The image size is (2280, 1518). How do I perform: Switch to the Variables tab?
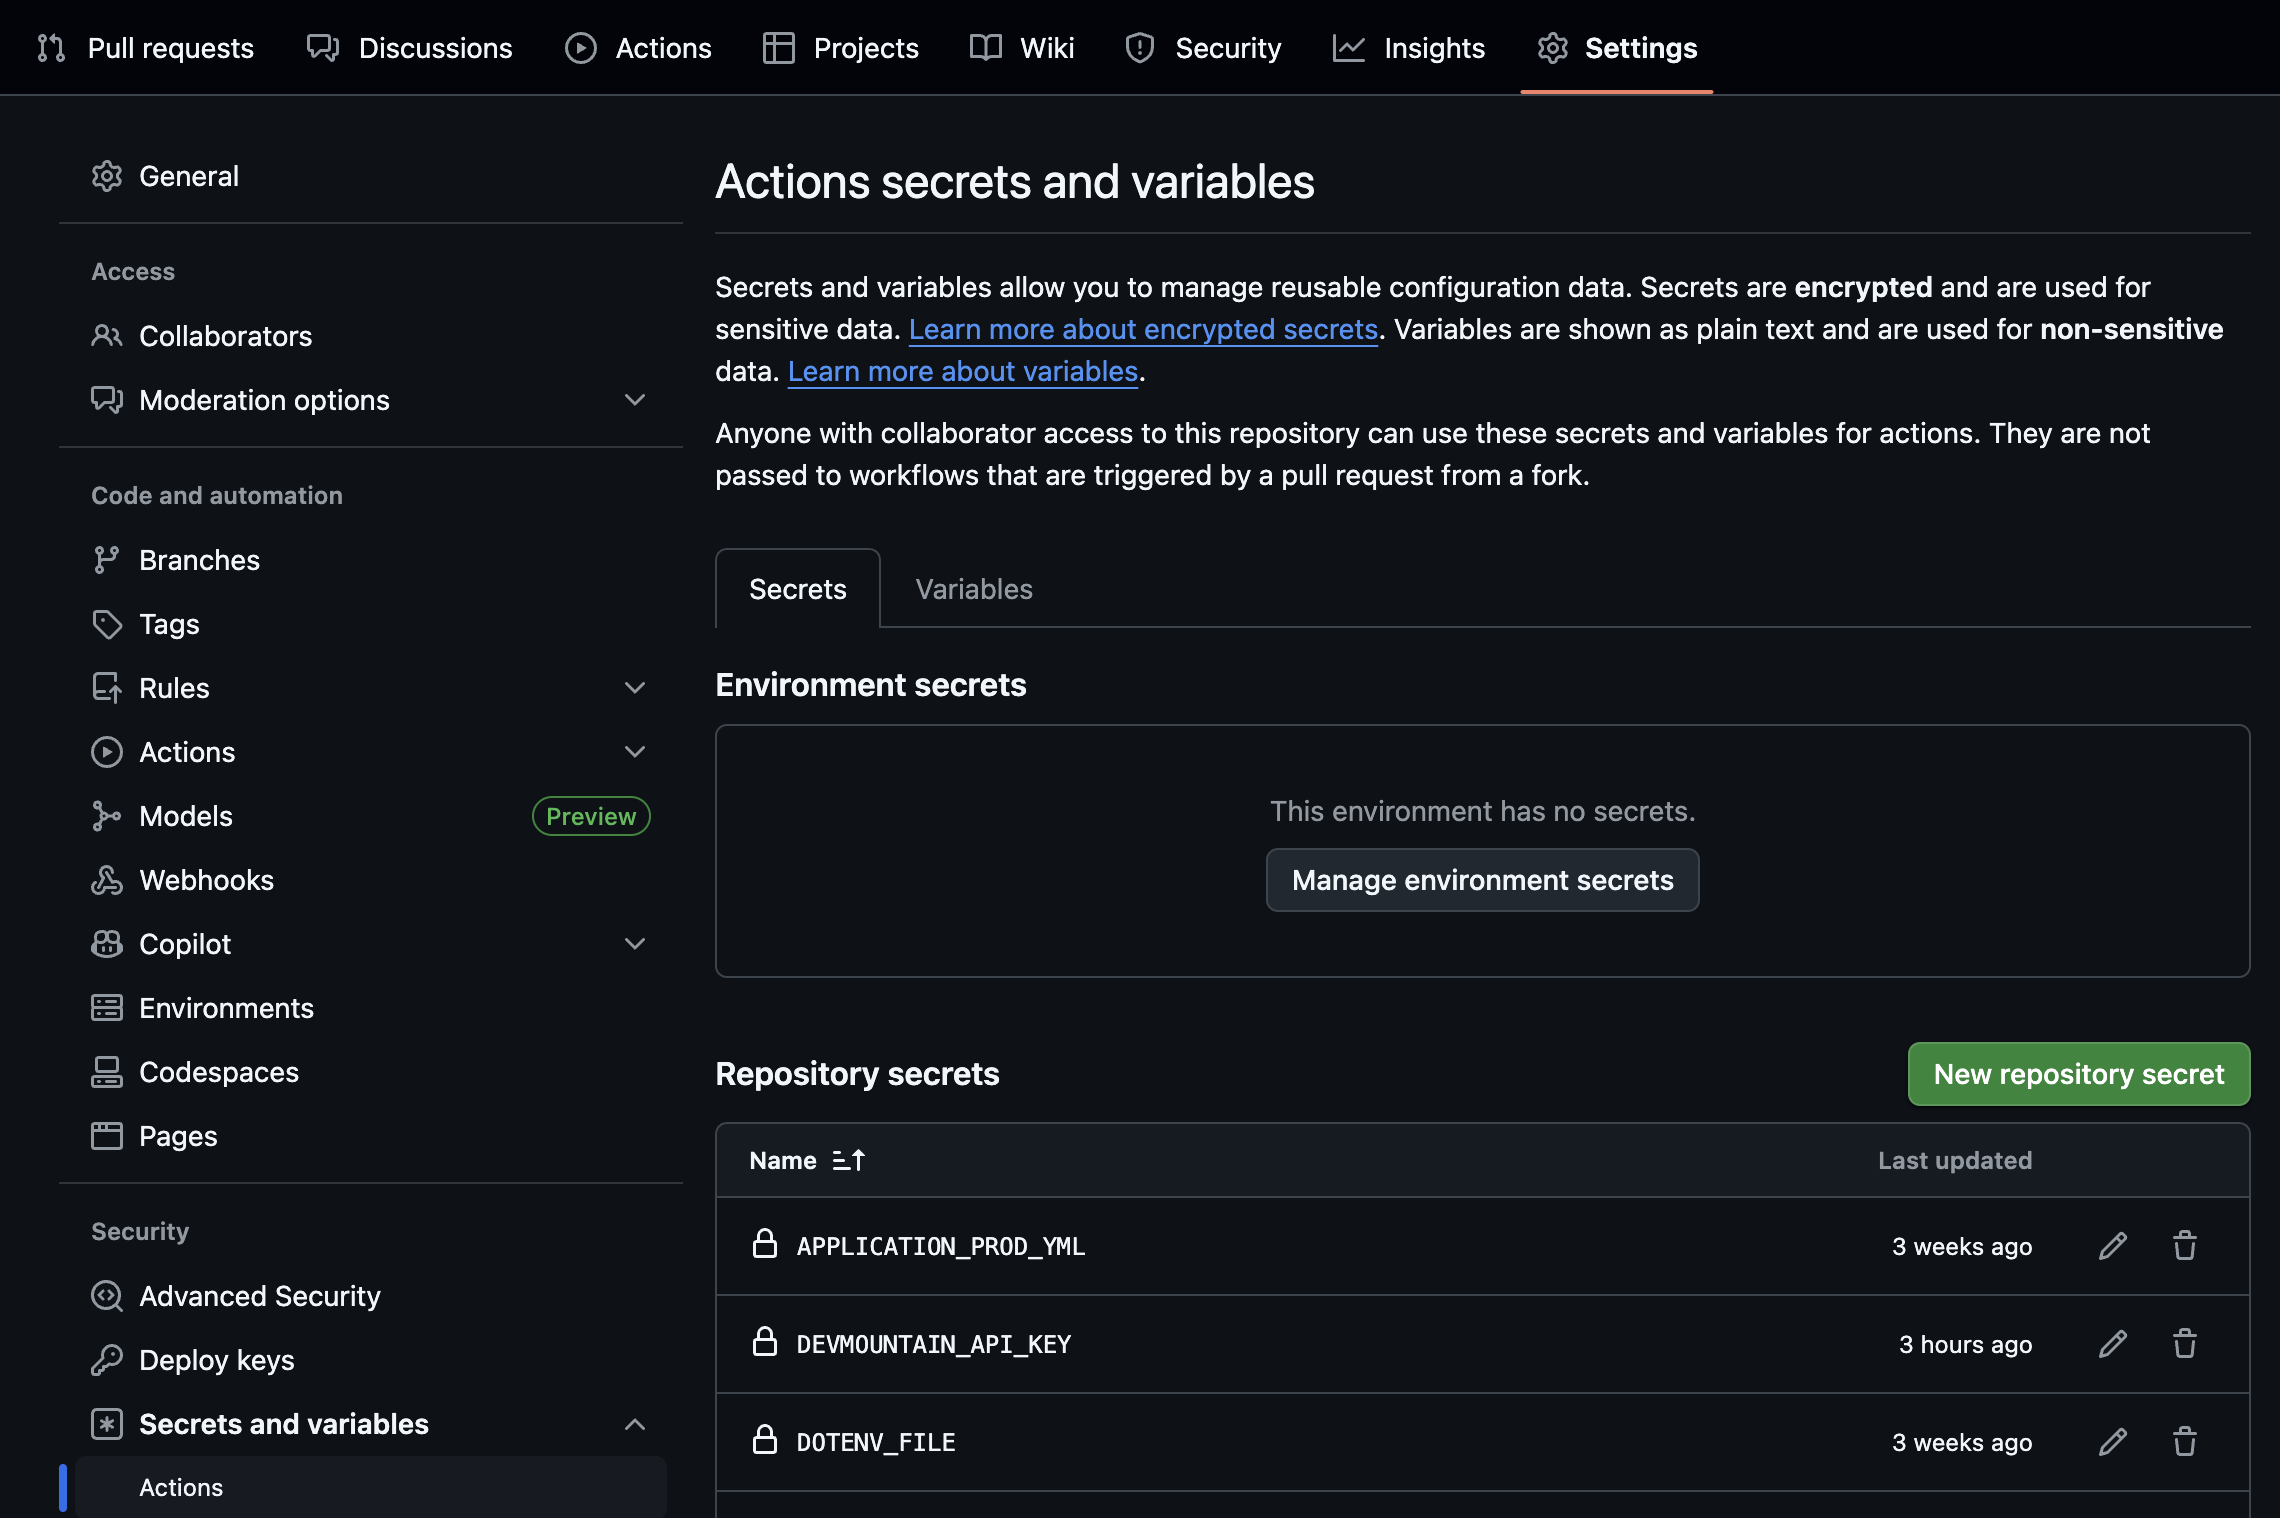click(973, 589)
